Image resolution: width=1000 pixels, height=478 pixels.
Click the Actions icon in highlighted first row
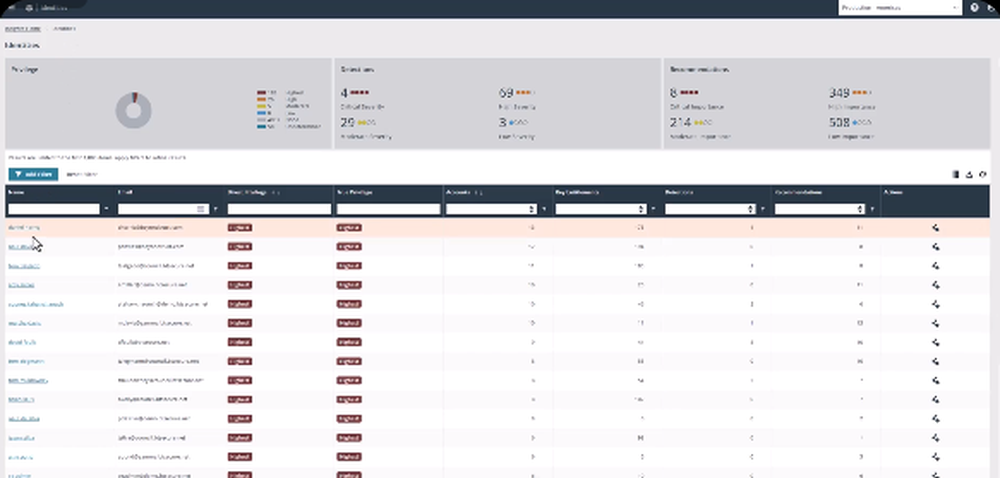click(936, 228)
